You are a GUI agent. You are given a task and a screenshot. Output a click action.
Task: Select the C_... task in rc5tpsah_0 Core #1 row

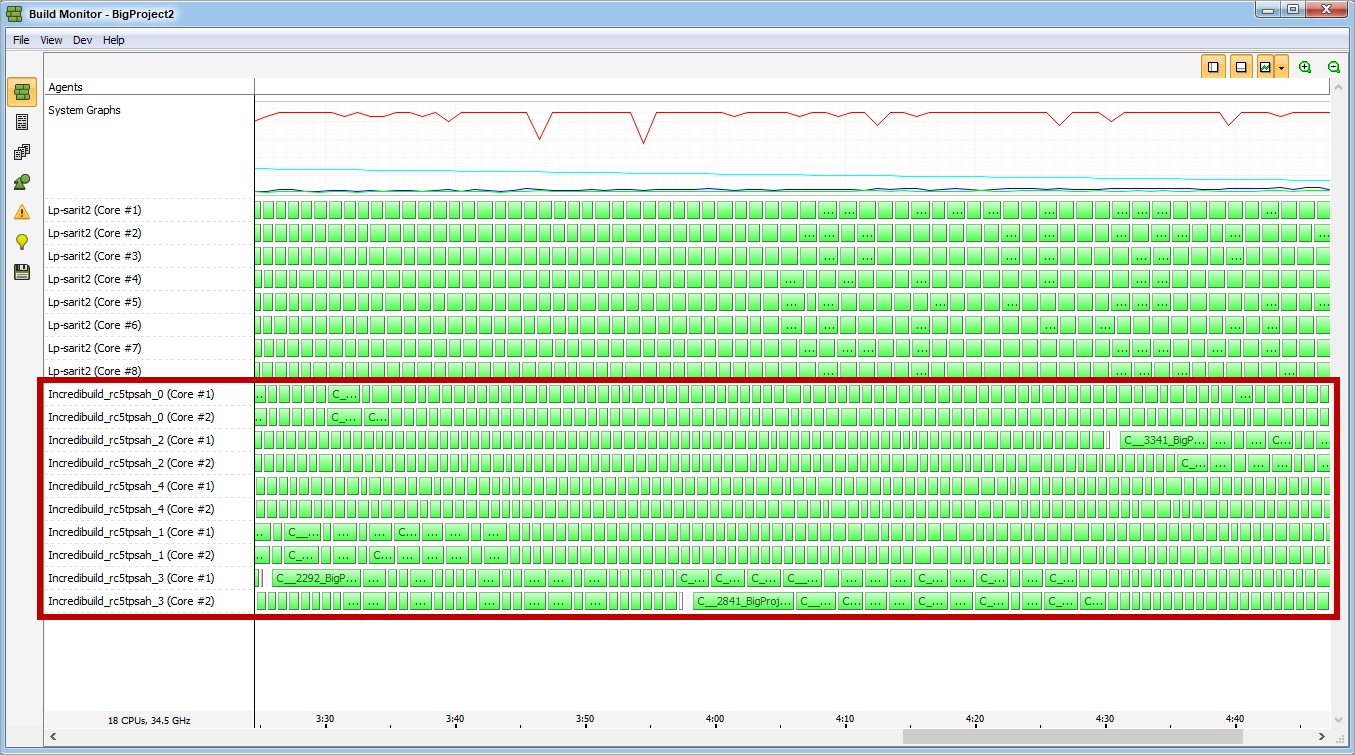coord(344,394)
